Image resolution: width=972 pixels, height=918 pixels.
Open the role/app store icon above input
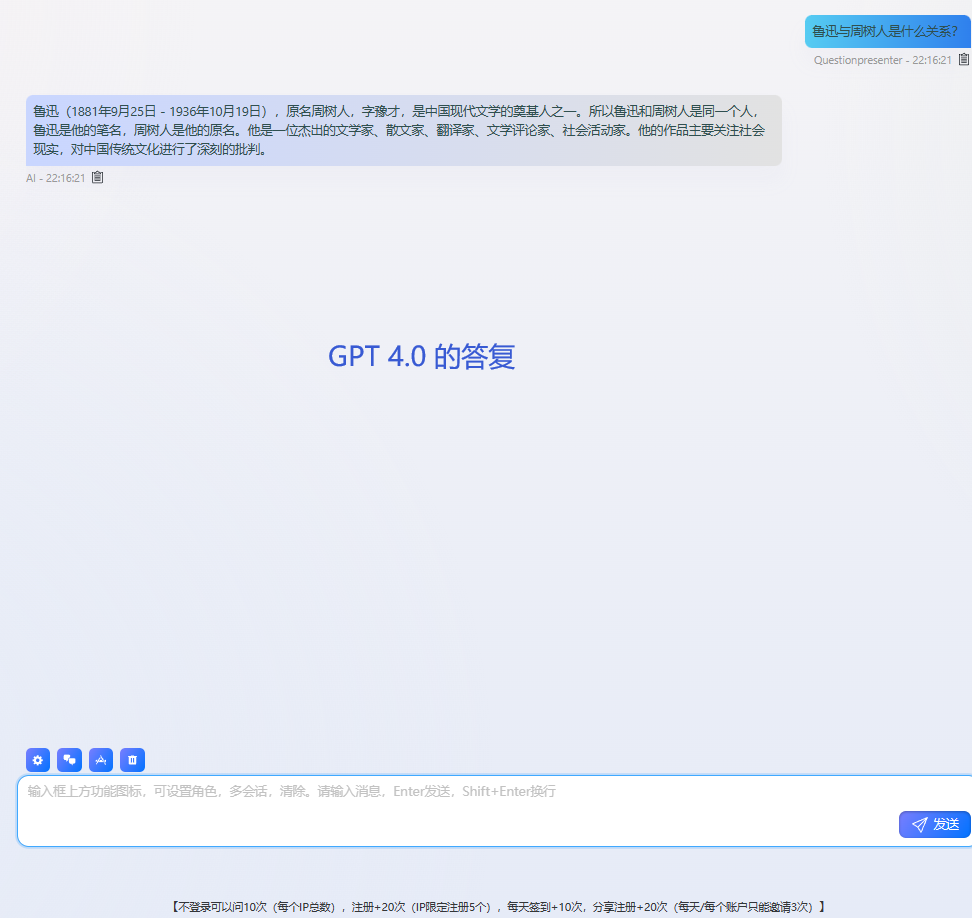click(x=101, y=760)
